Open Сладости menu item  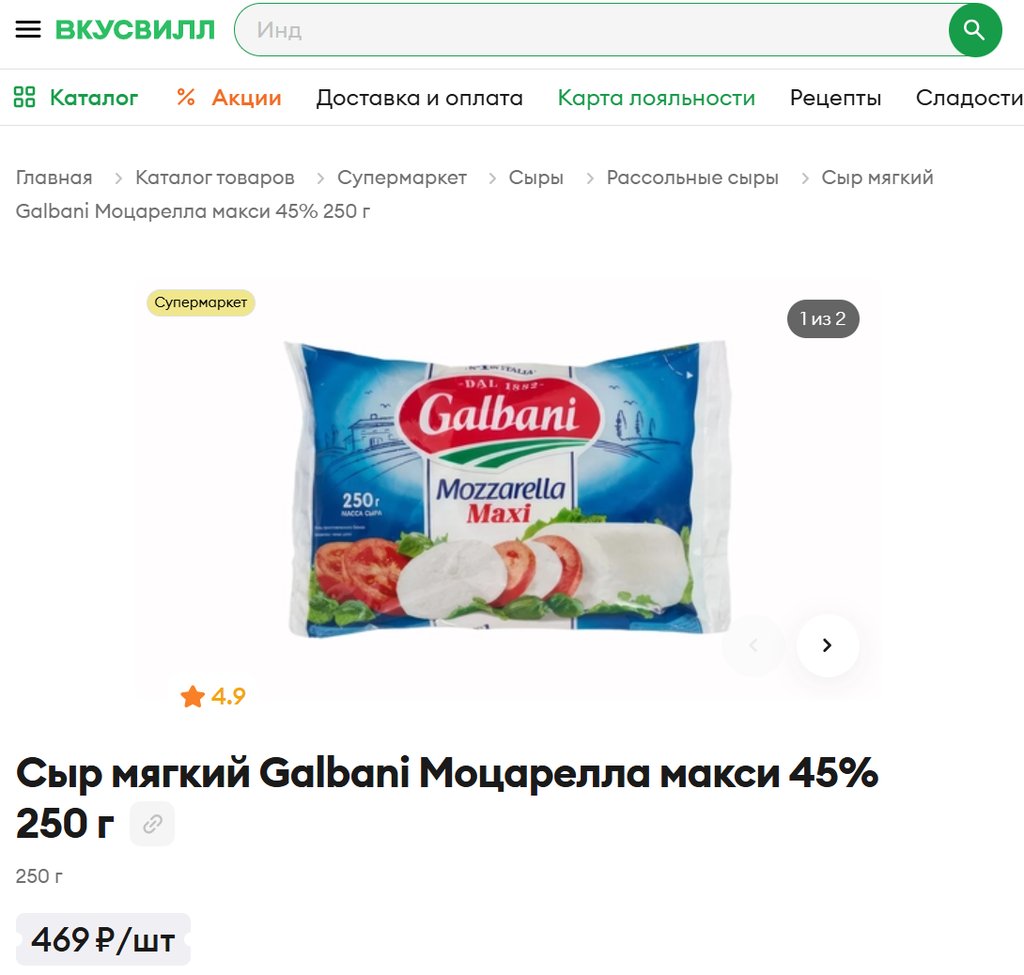click(970, 97)
